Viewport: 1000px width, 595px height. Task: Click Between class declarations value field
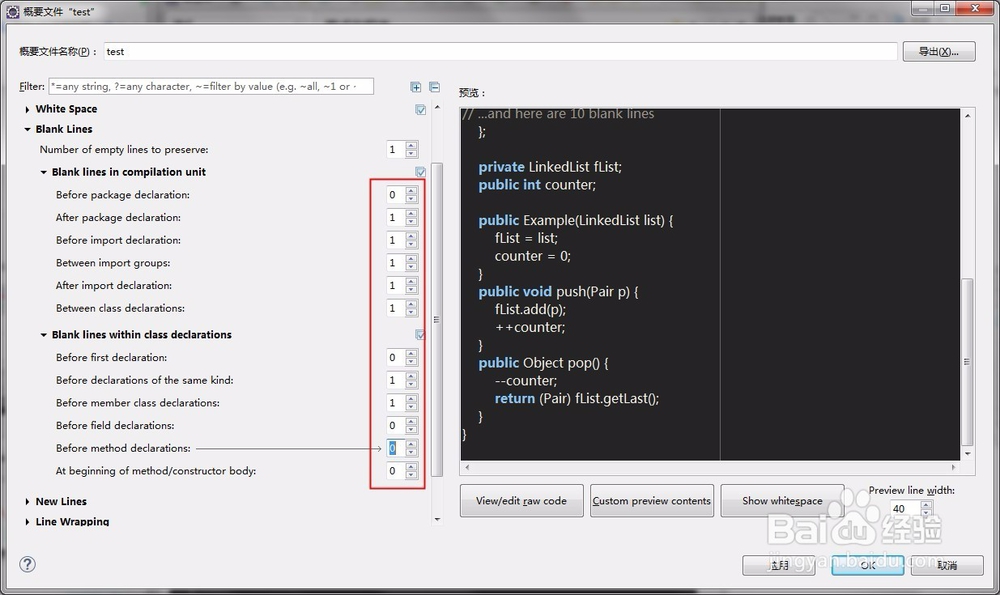pos(395,308)
